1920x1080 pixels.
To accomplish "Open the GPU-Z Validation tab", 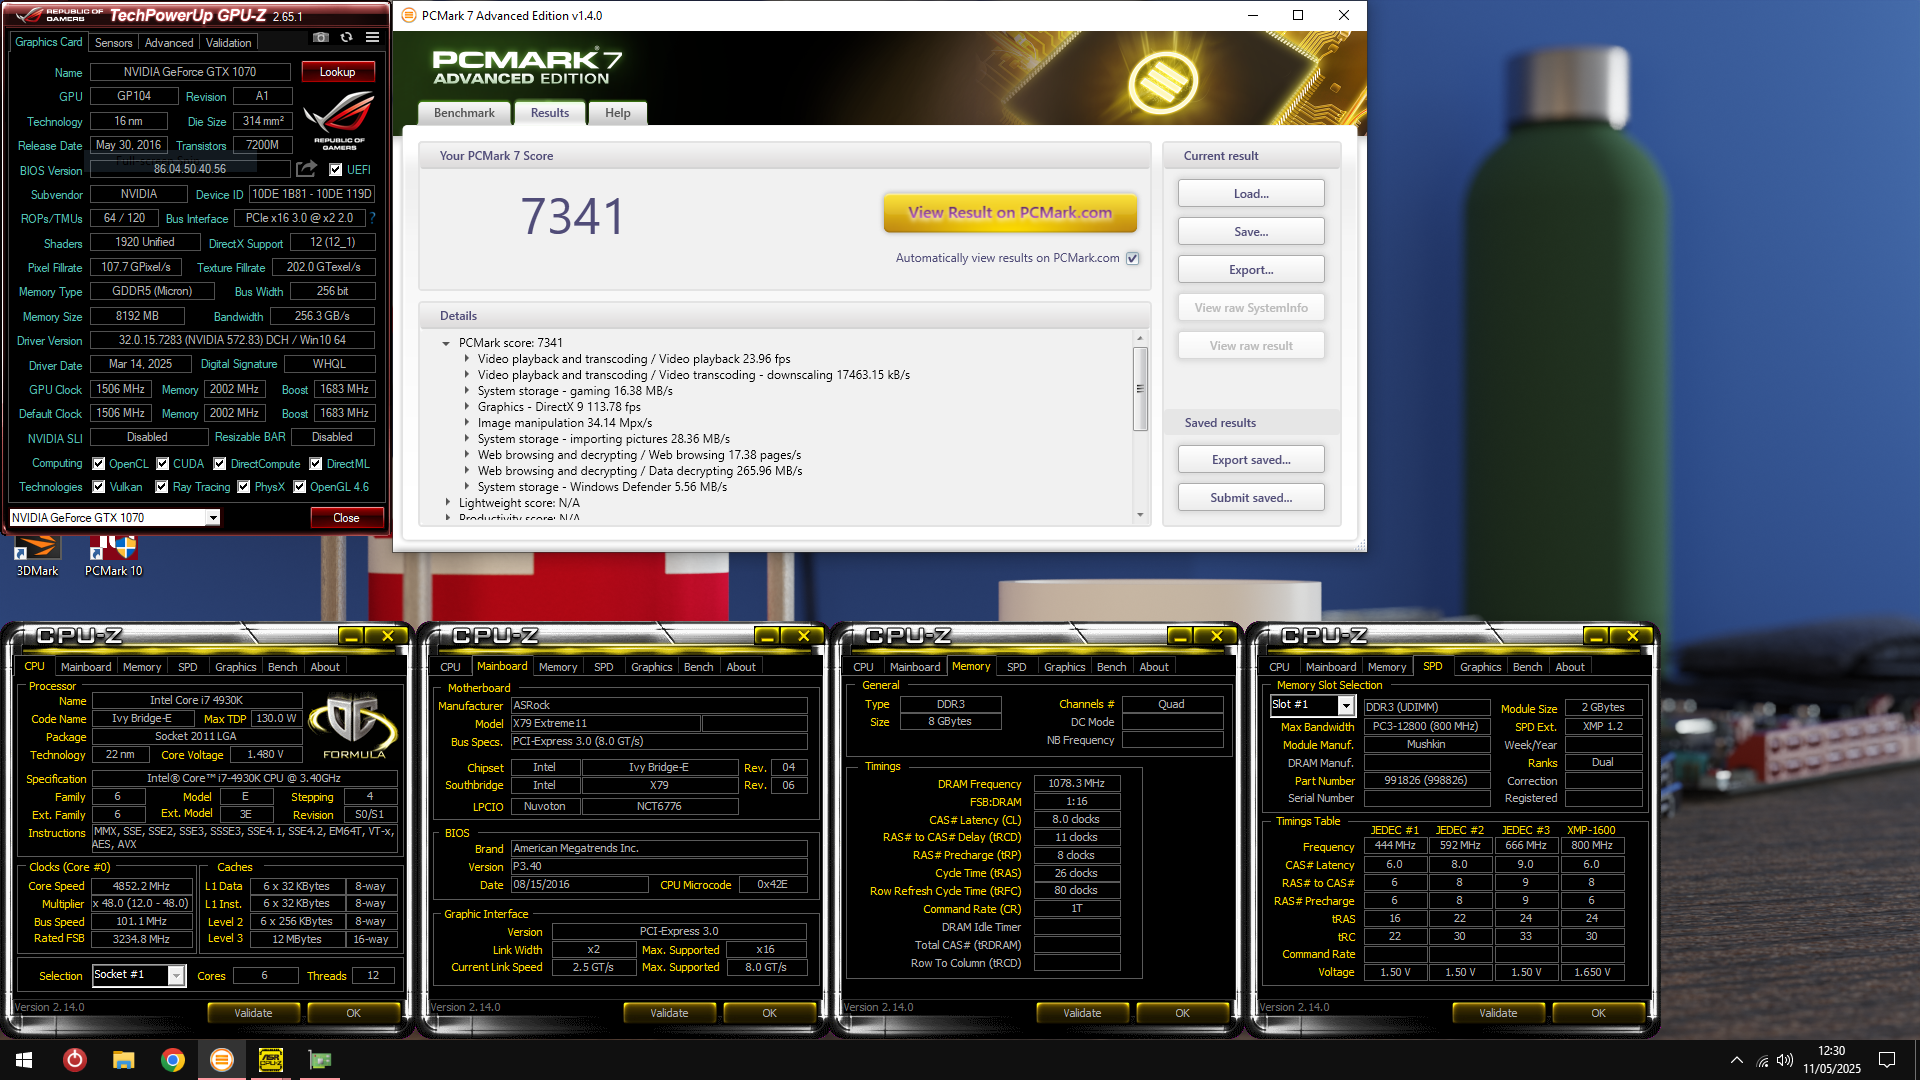I will [x=229, y=43].
